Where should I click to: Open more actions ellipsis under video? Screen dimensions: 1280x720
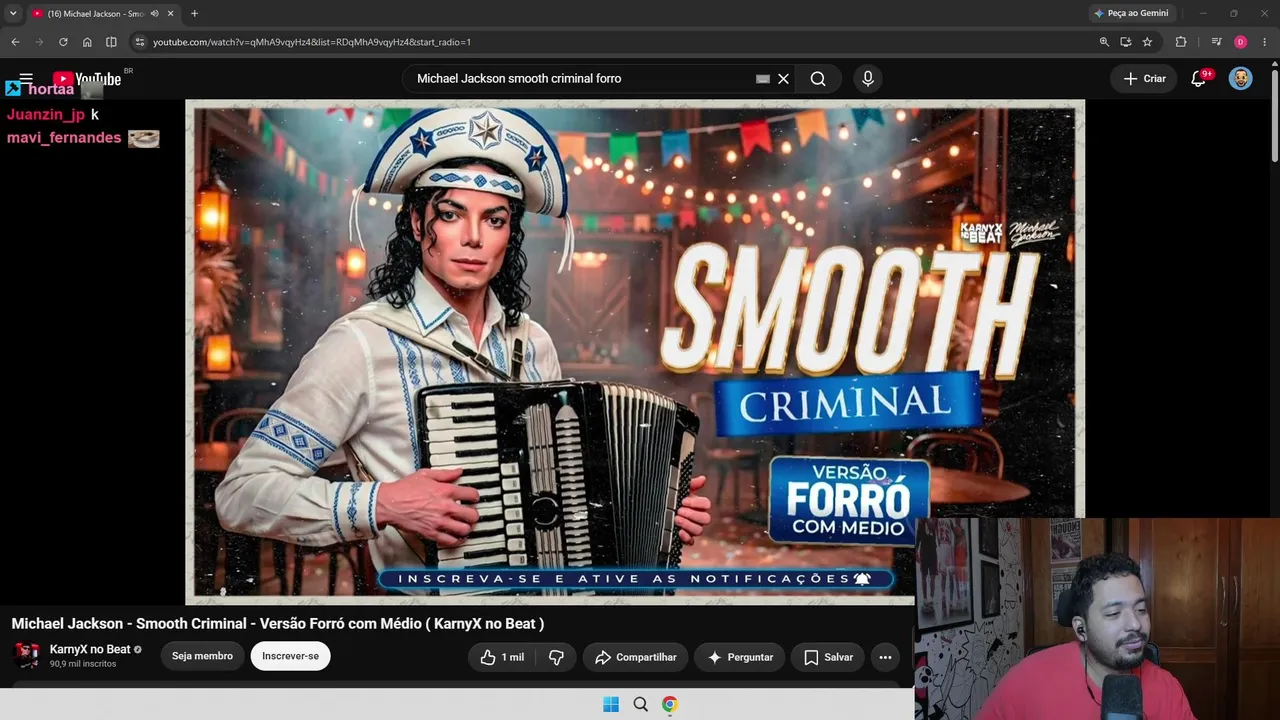click(x=885, y=657)
